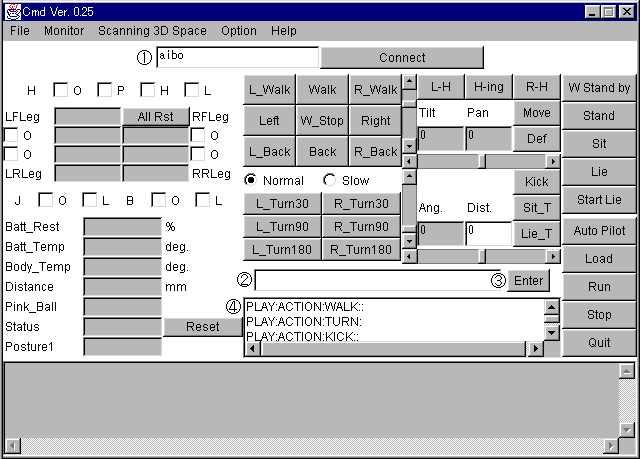Click the Java cup icon in title bar

pos(11,11)
